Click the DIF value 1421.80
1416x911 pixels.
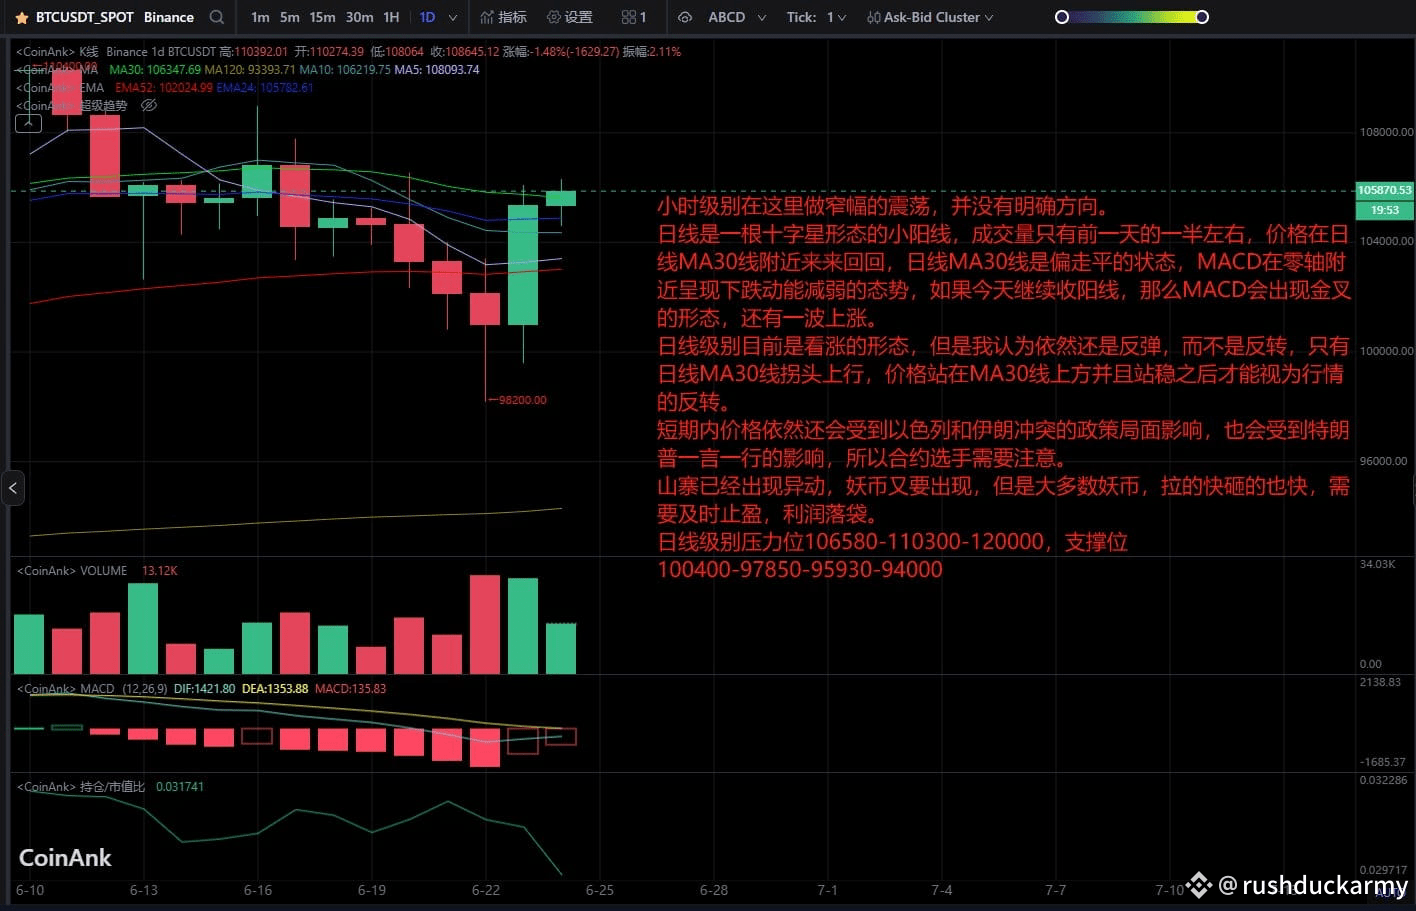(215, 689)
